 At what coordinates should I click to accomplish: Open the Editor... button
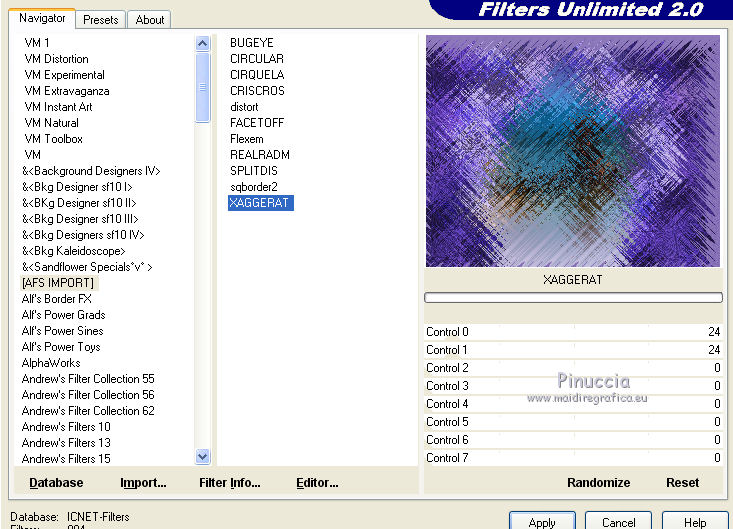(317, 483)
